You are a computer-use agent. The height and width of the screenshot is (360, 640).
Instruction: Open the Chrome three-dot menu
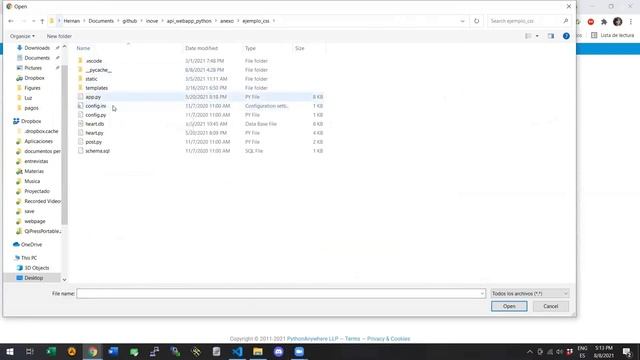click(x=631, y=22)
